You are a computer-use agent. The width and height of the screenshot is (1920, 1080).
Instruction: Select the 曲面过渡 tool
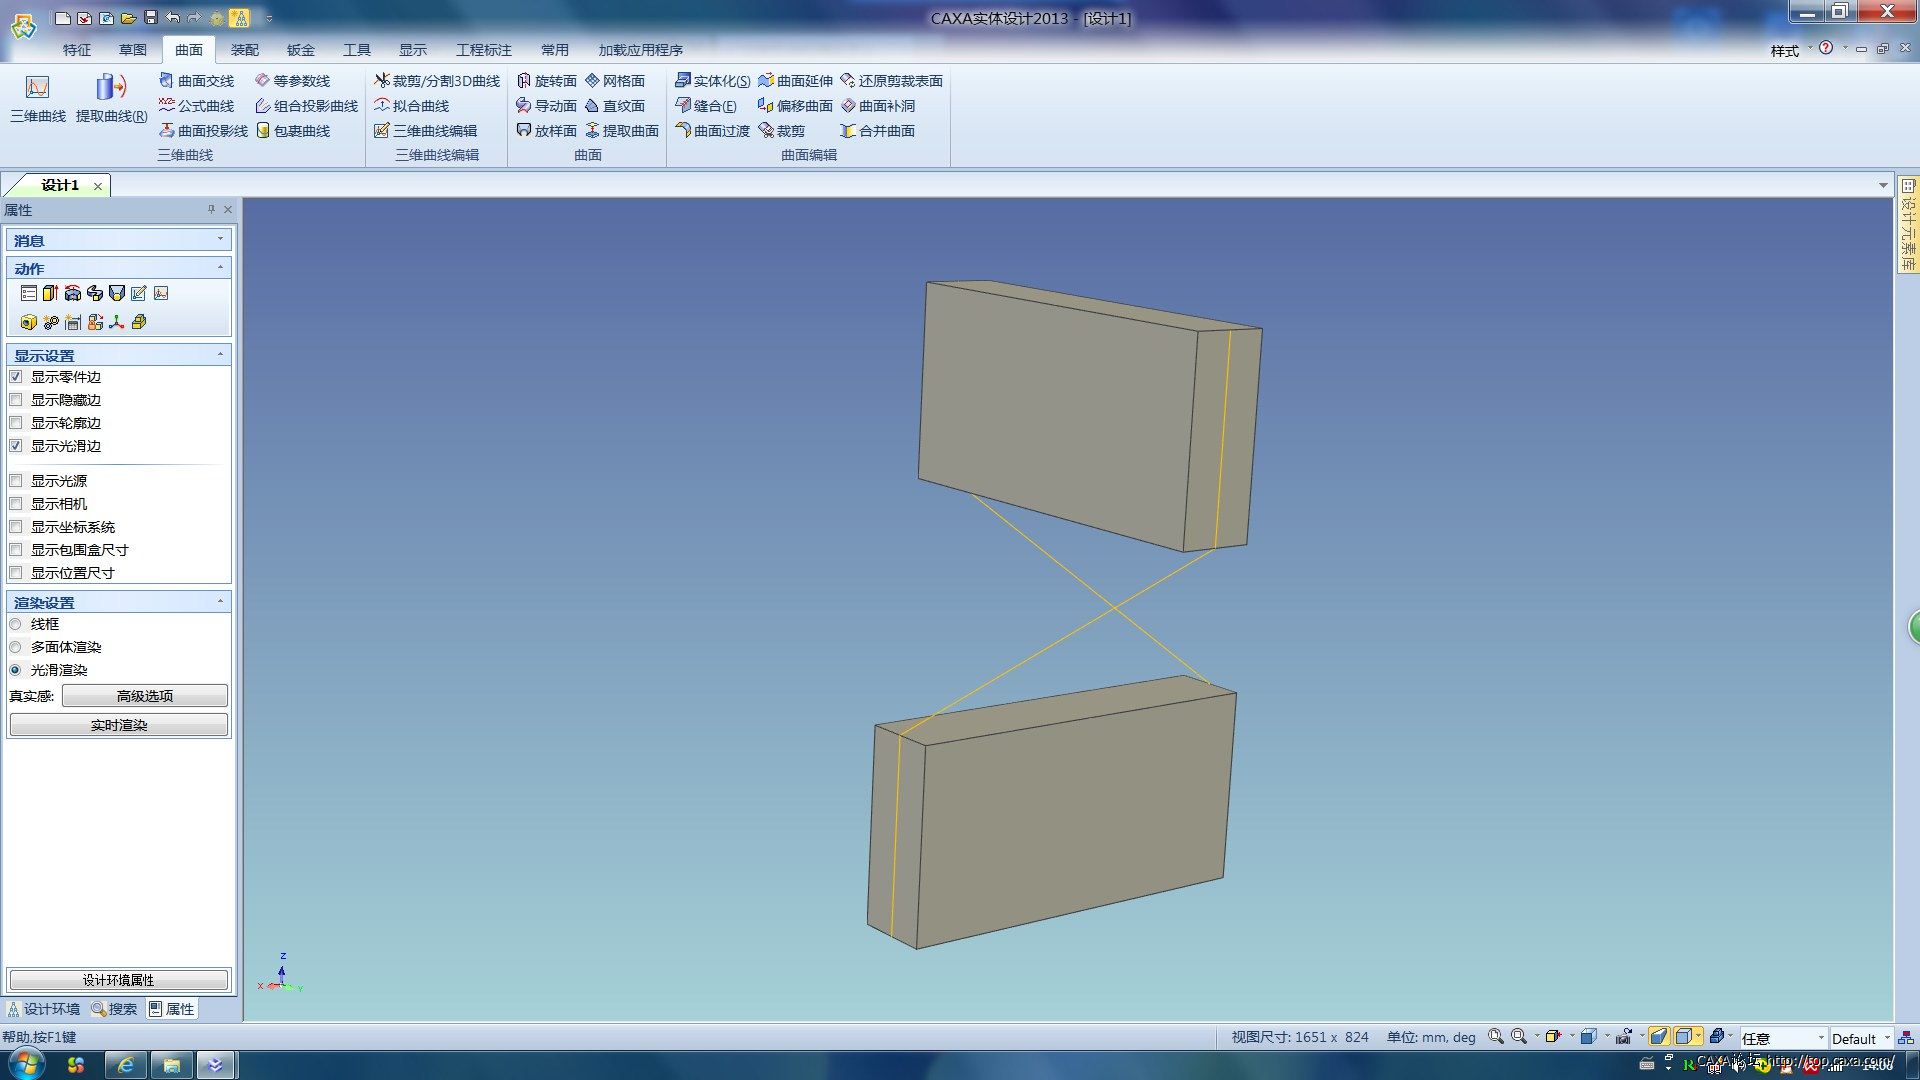coord(712,131)
